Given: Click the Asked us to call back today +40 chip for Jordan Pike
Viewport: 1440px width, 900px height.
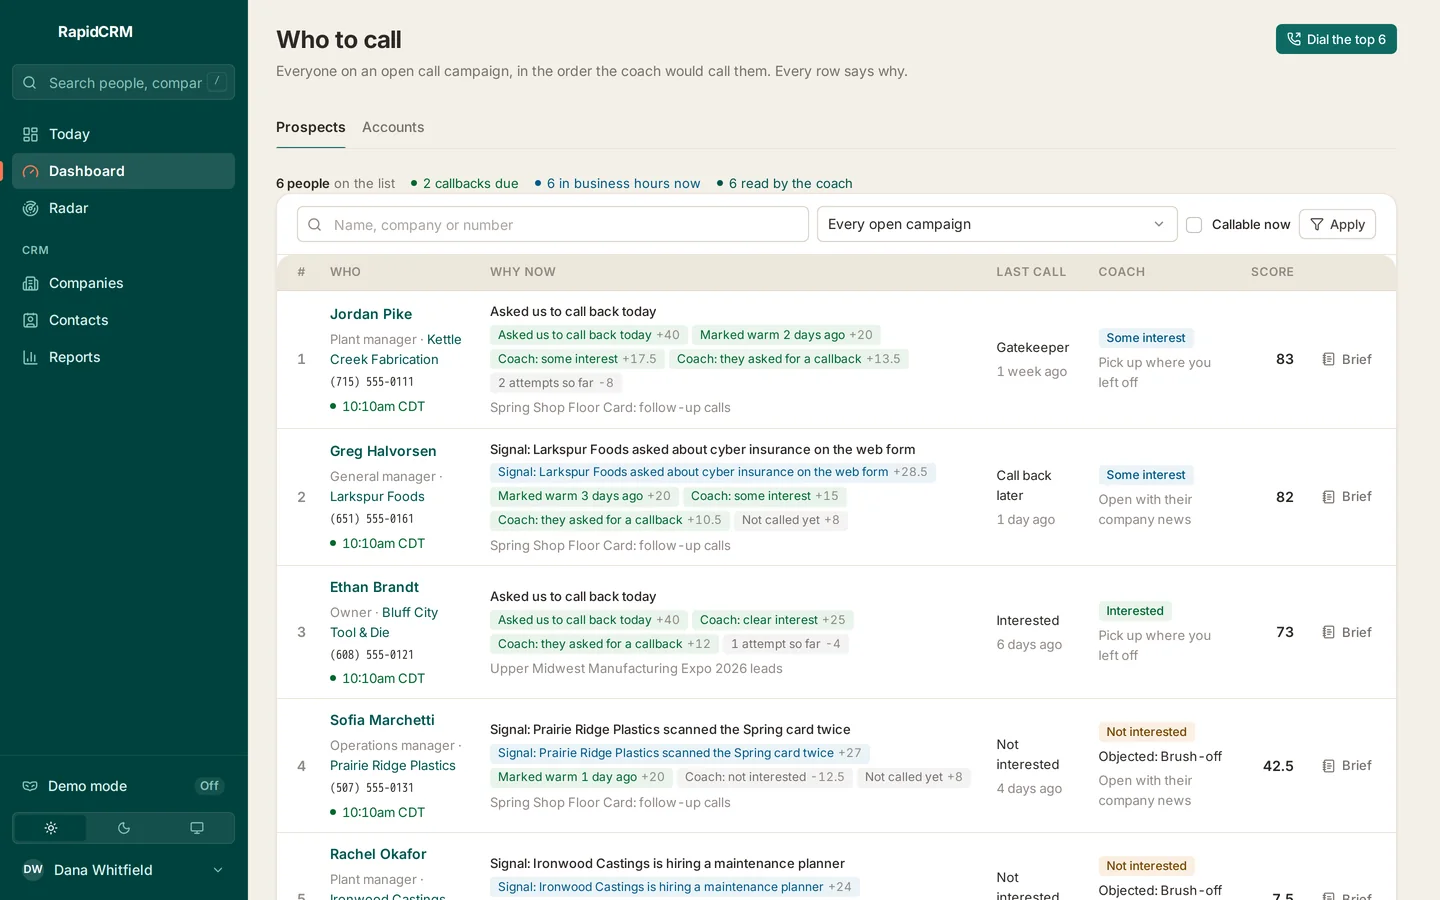Looking at the screenshot, I should click(588, 335).
